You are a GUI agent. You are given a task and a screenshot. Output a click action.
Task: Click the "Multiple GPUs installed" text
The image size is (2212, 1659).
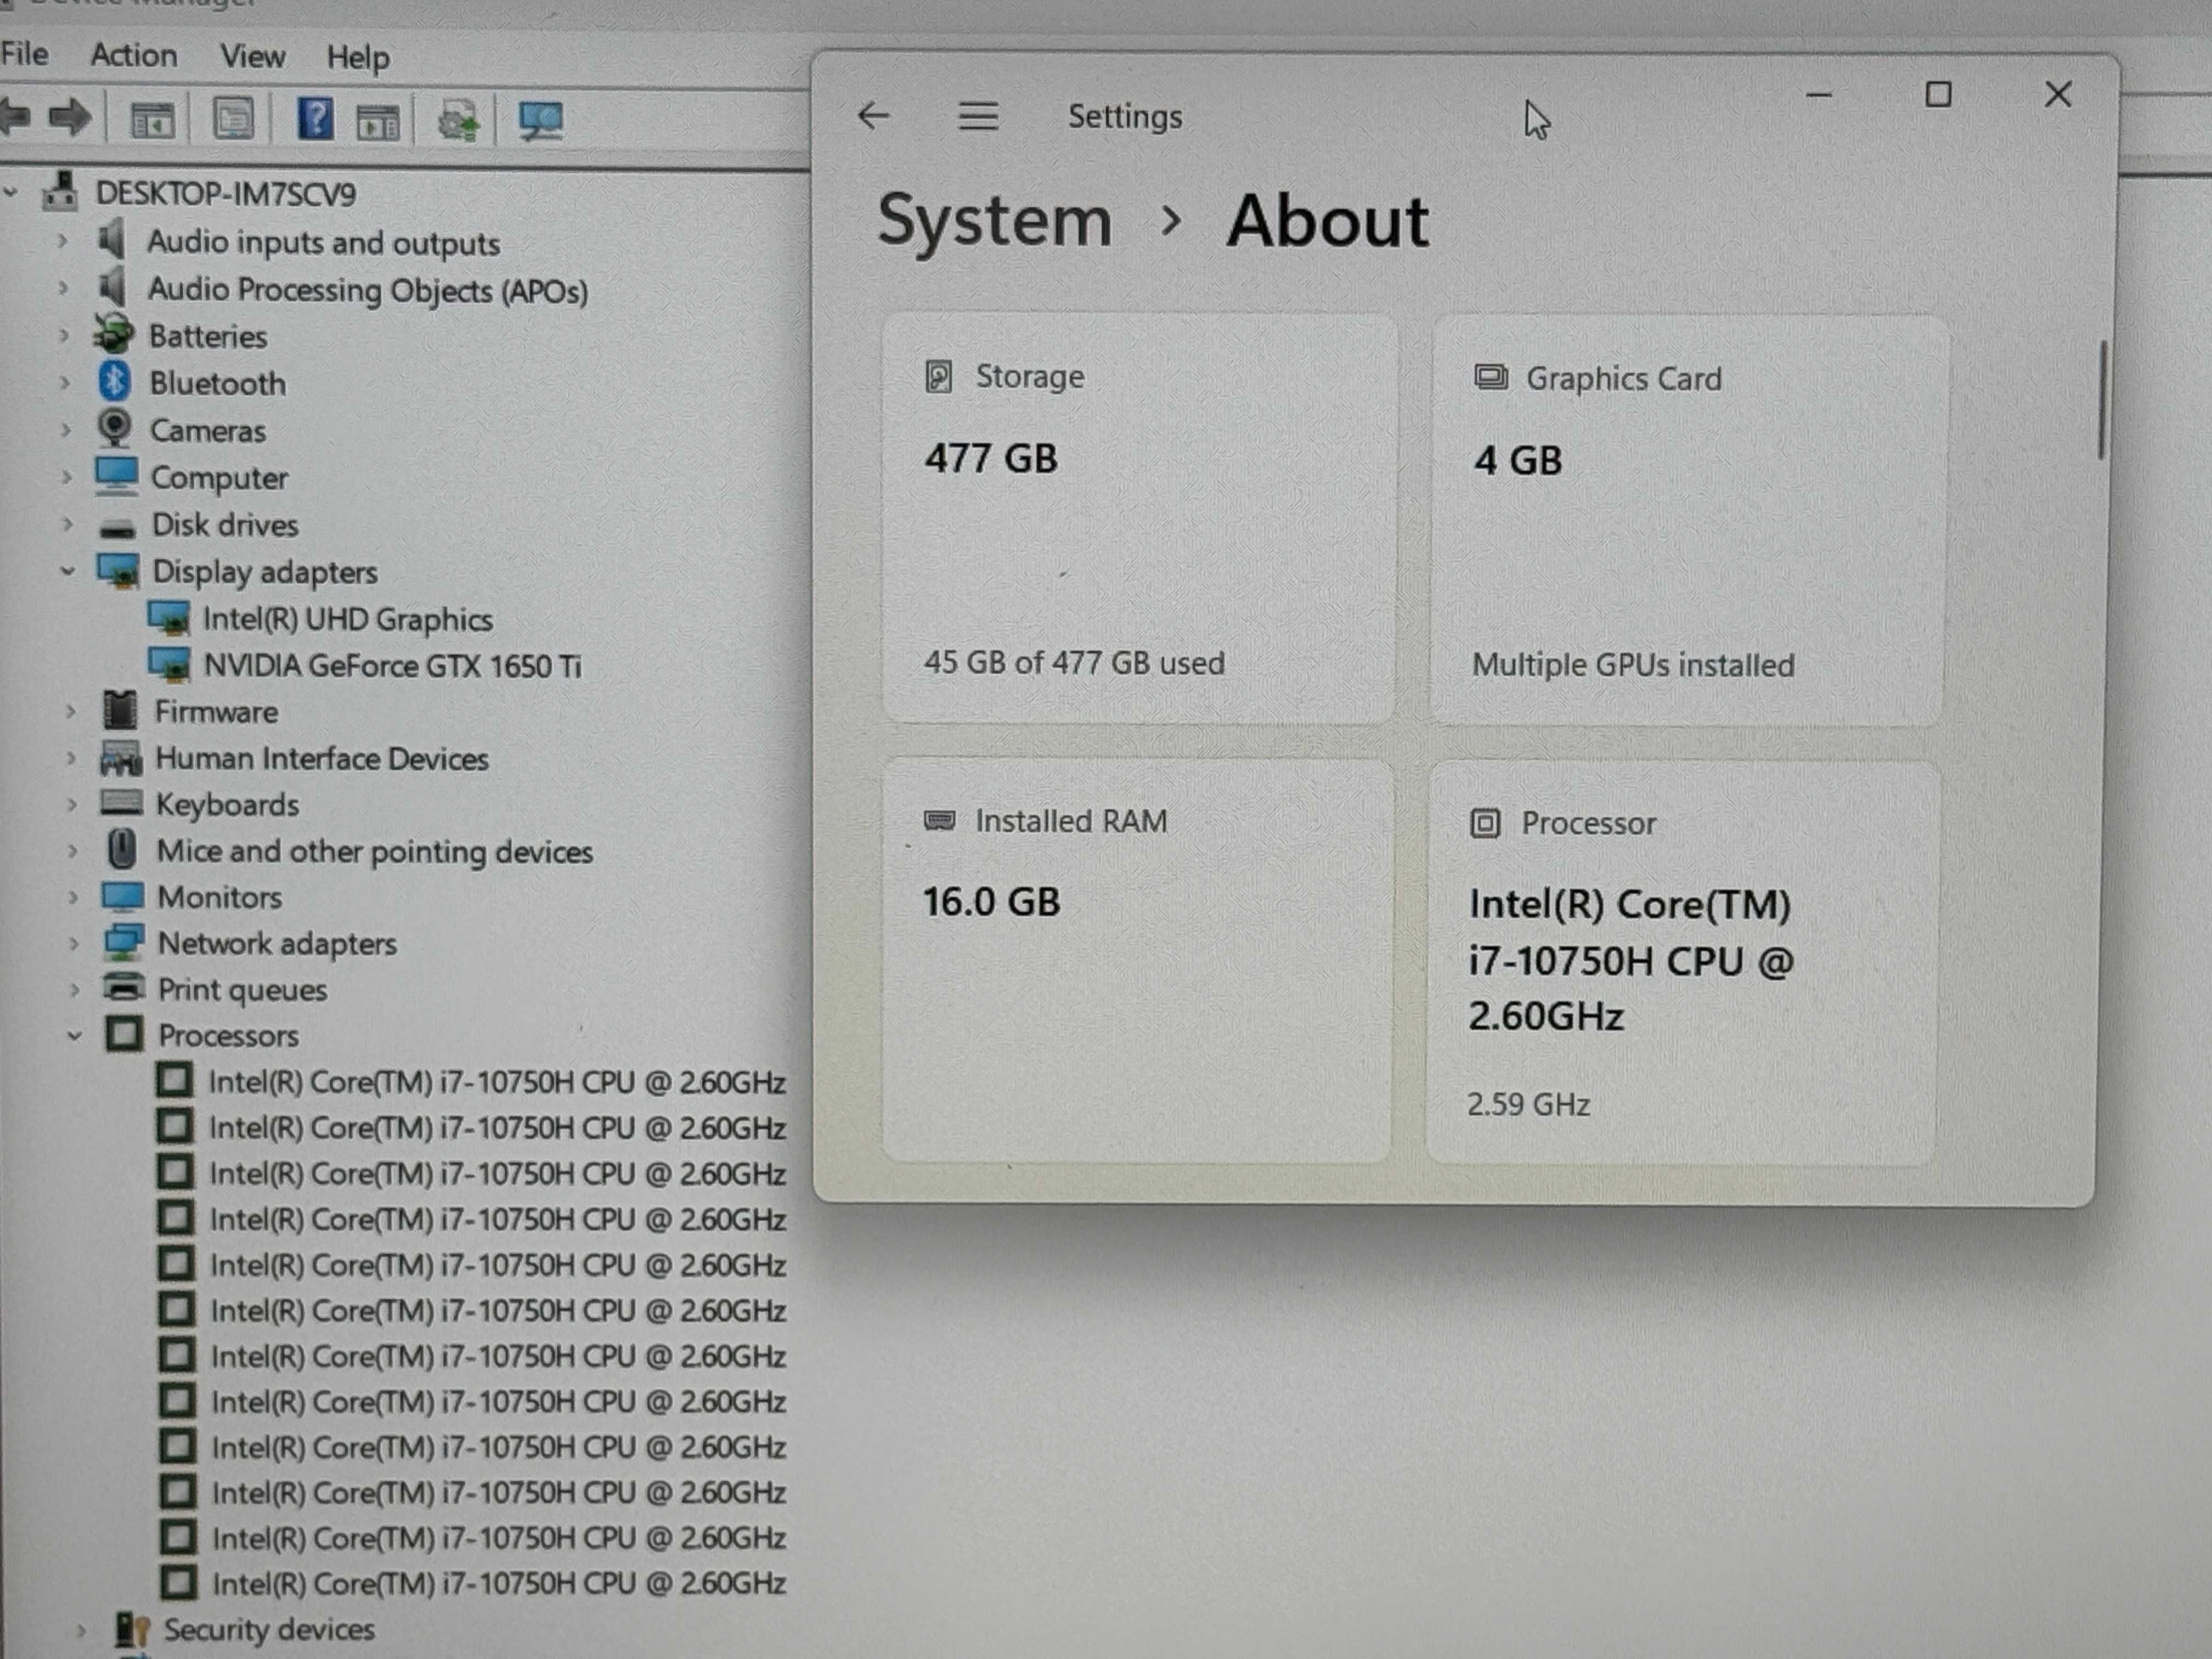[x=1633, y=665]
